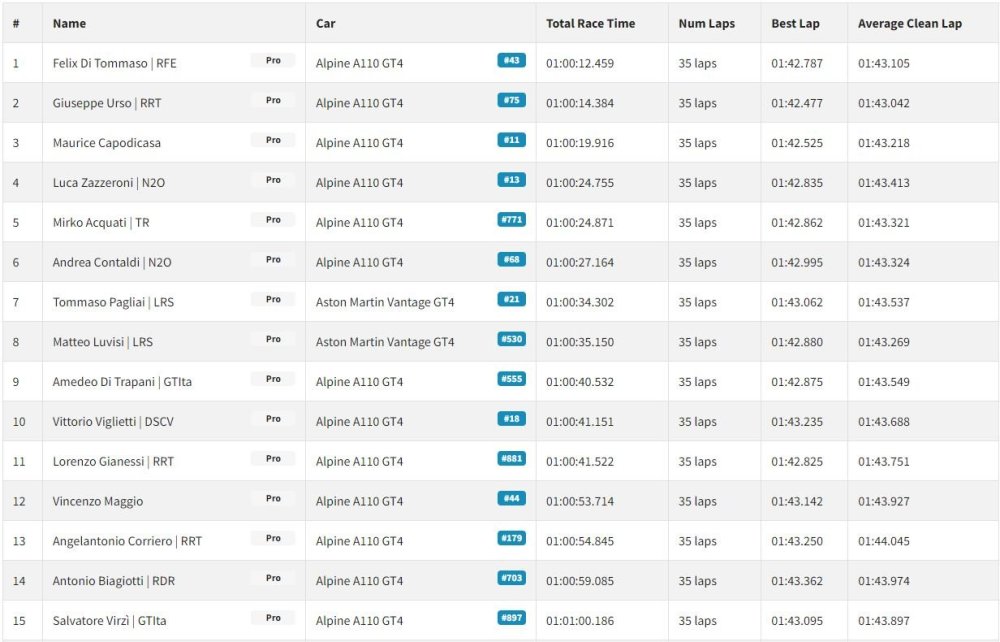
Task: Select the #771 car number badge
Action: (511, 220)
